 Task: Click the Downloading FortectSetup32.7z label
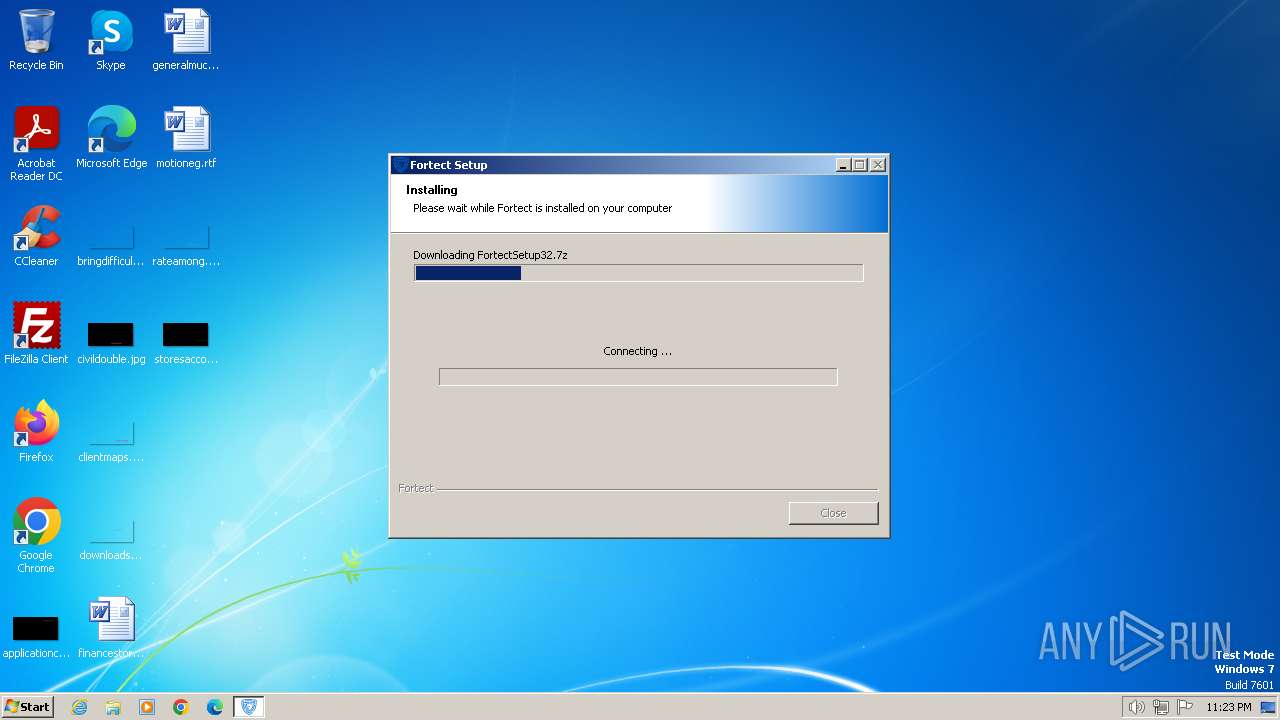490,255
